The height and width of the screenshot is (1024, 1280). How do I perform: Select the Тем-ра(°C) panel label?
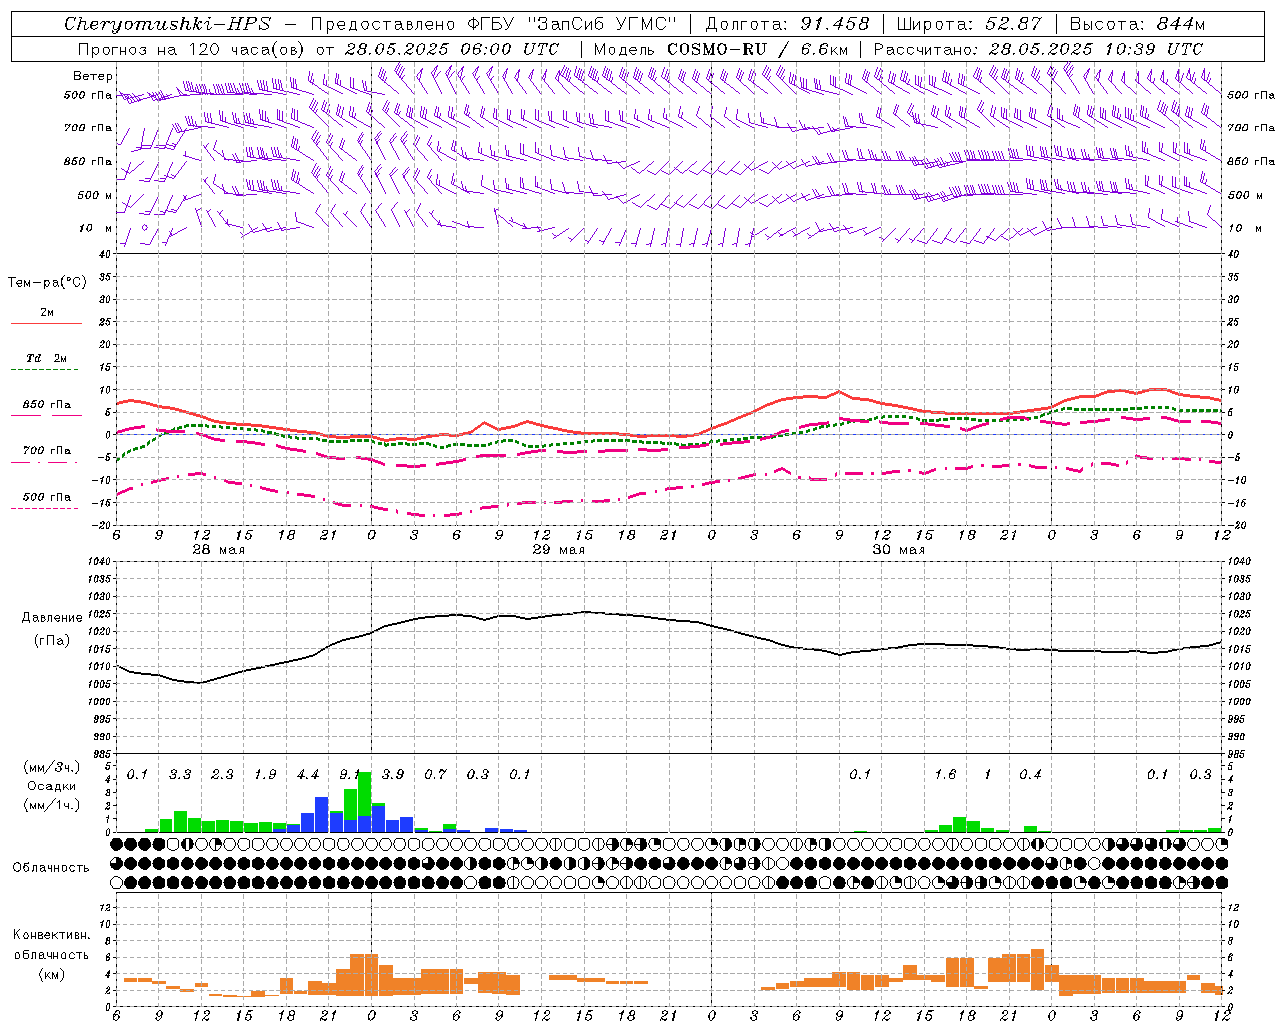tap(47, 282)
